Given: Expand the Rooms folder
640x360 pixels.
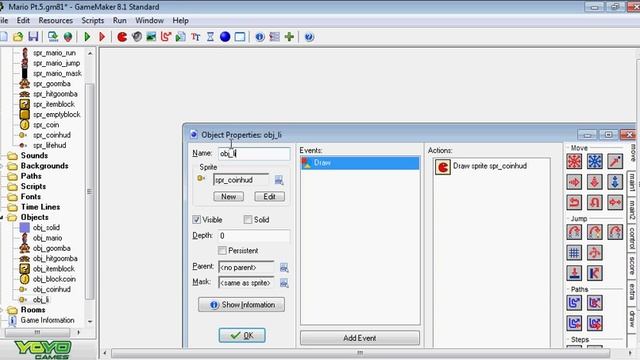Looking at the screenshot, I should tap(2, 310).
